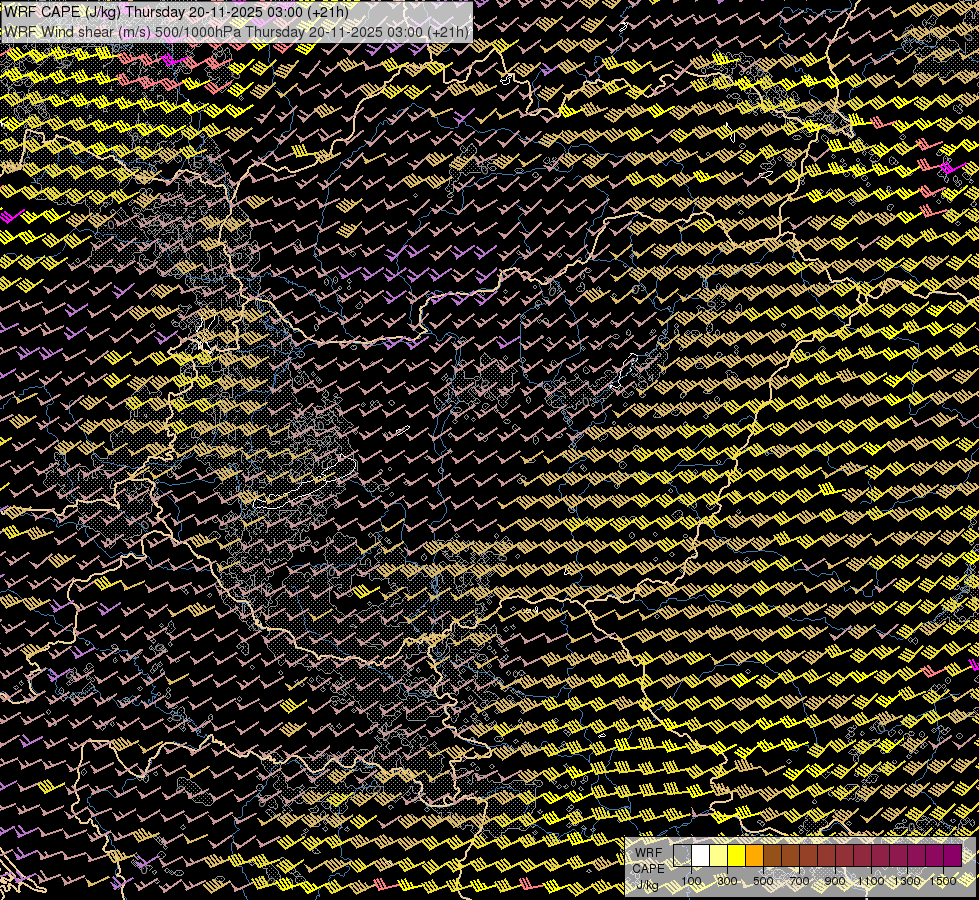Image resolution: width=979 pixels, height=900 pixels.
Task: Click the 1500 legend value label
Action: pyautogui.click(x=943, y=881)
